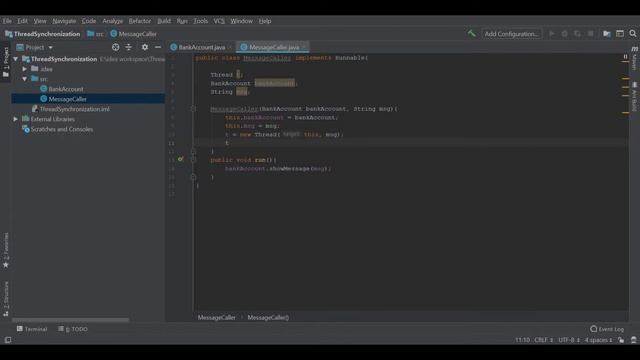Click the fold end marker after the run() body

pos(193,177)
